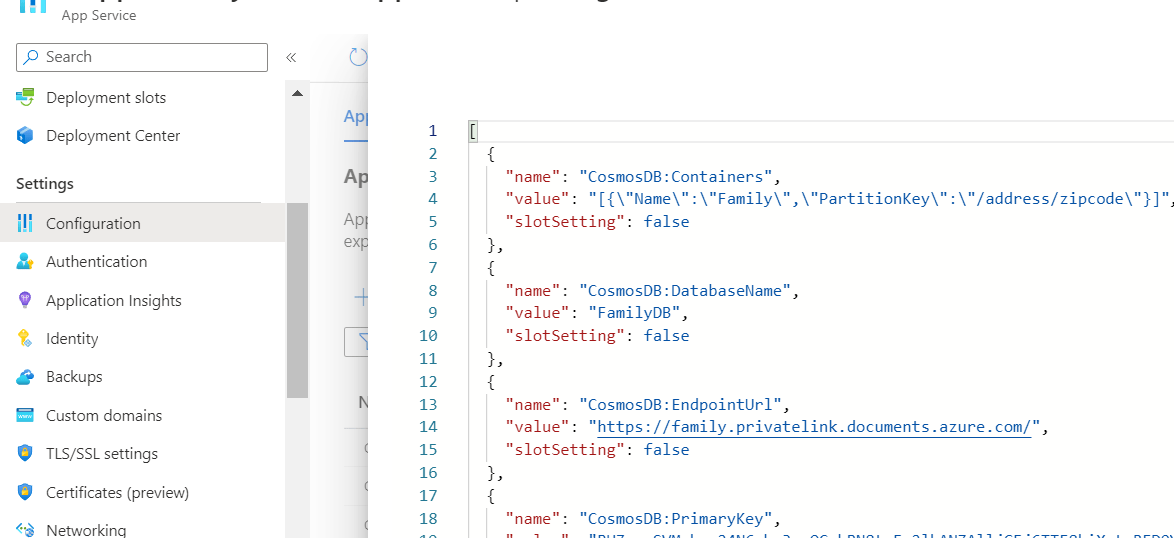1174x538 pixels.
Task: Click slotSetting false on line 15
Action: coord(666,450)
